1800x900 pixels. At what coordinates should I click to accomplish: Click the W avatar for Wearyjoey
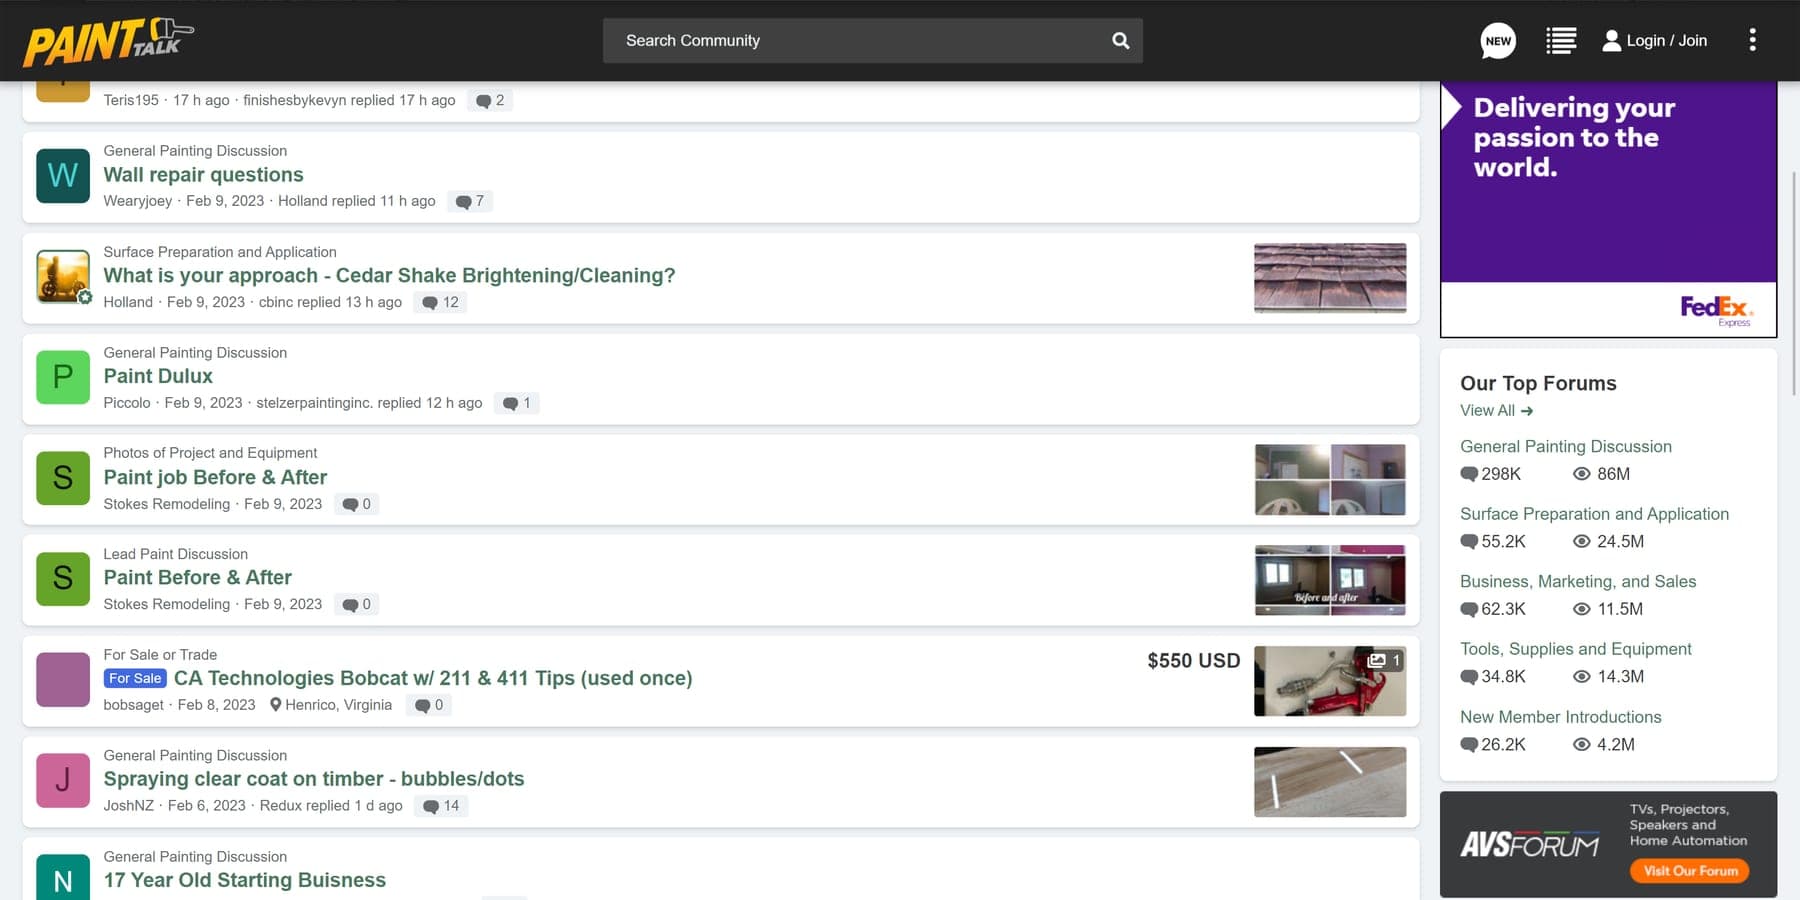pos(63,176)
